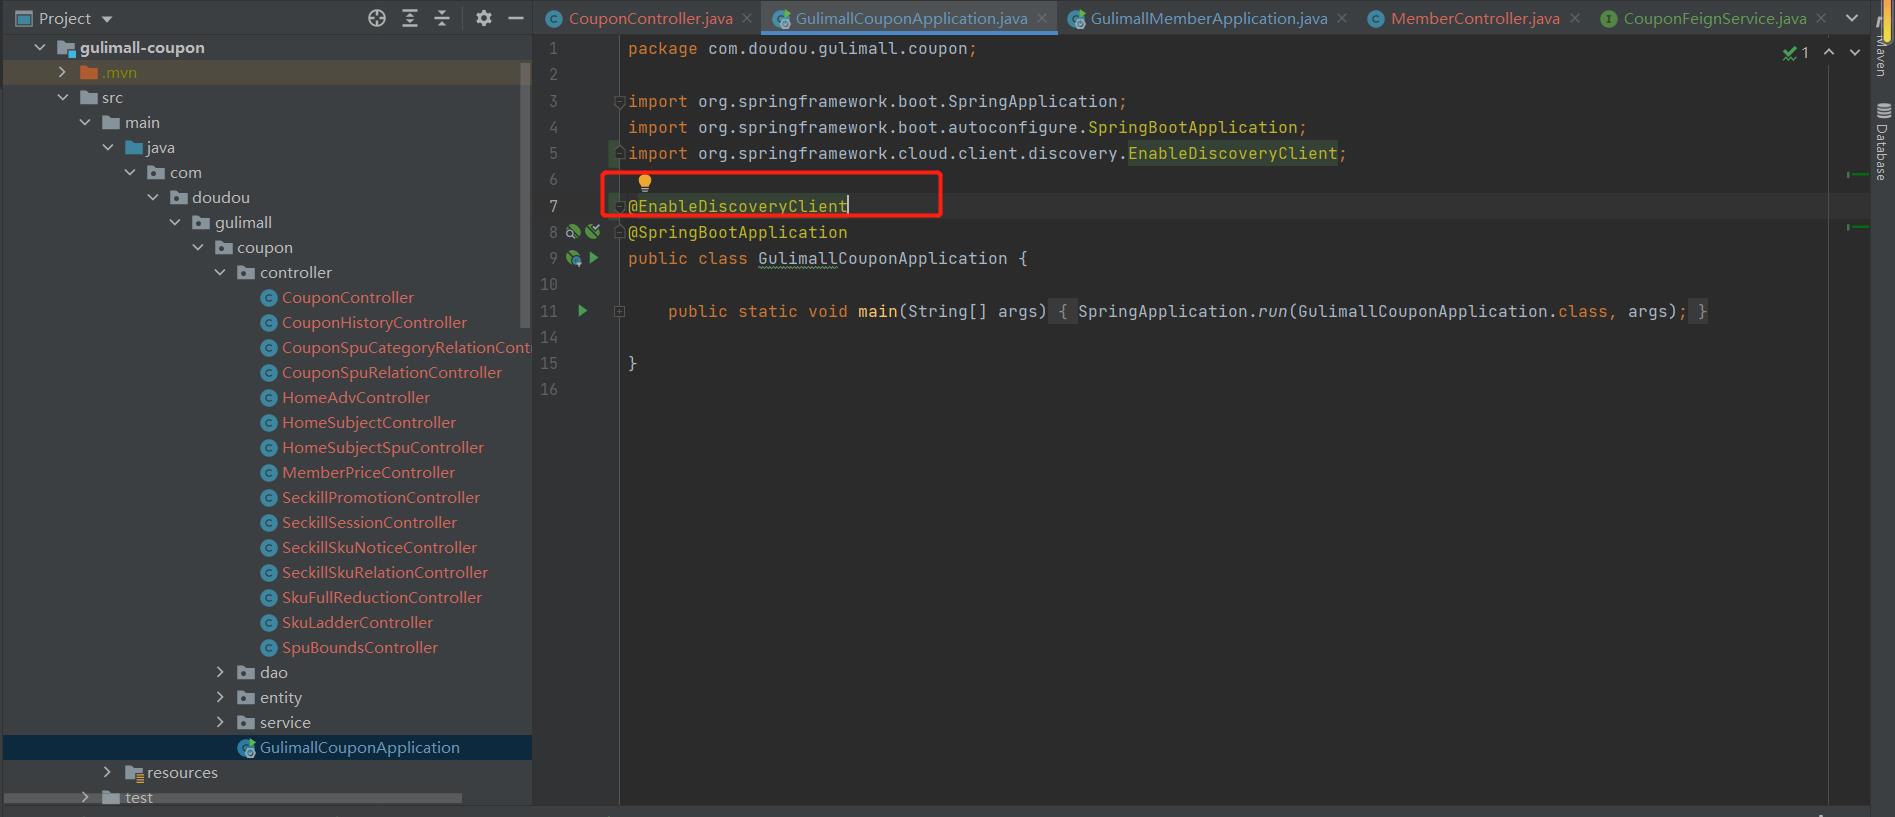
Task: Expand the dao package
Action: [x=220, y=672]
